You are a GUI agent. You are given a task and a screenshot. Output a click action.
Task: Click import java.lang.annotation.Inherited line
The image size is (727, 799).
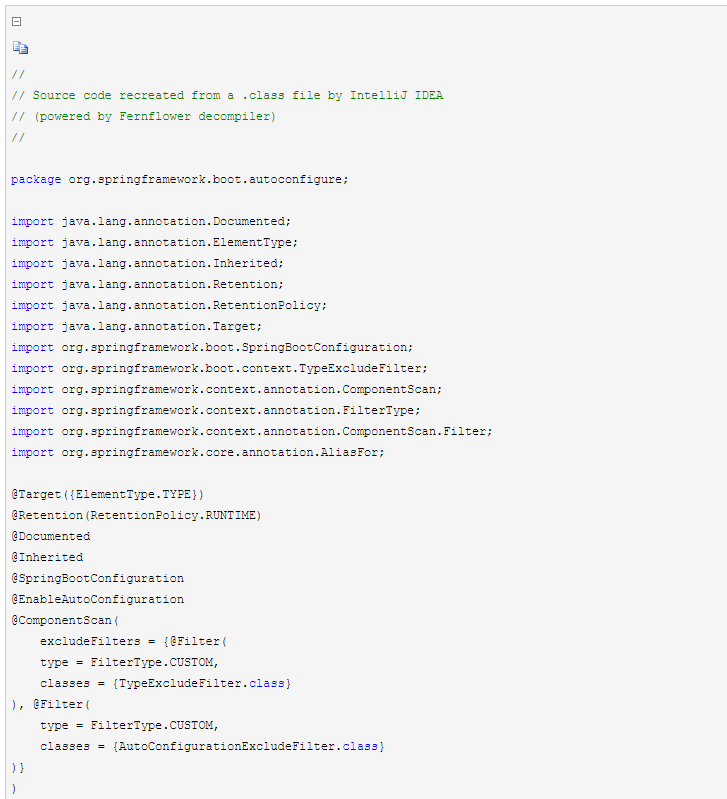(x=148, y=263)
